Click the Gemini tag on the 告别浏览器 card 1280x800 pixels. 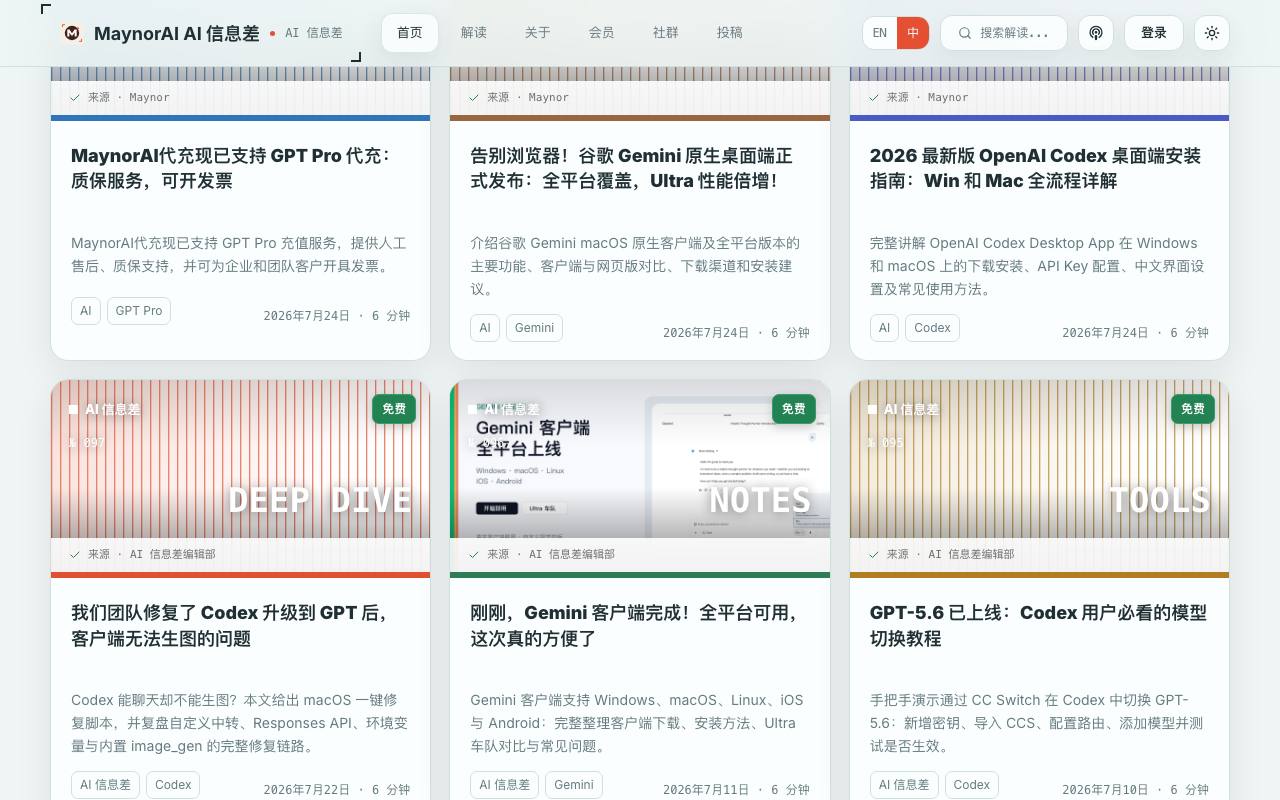coord(535,328)
